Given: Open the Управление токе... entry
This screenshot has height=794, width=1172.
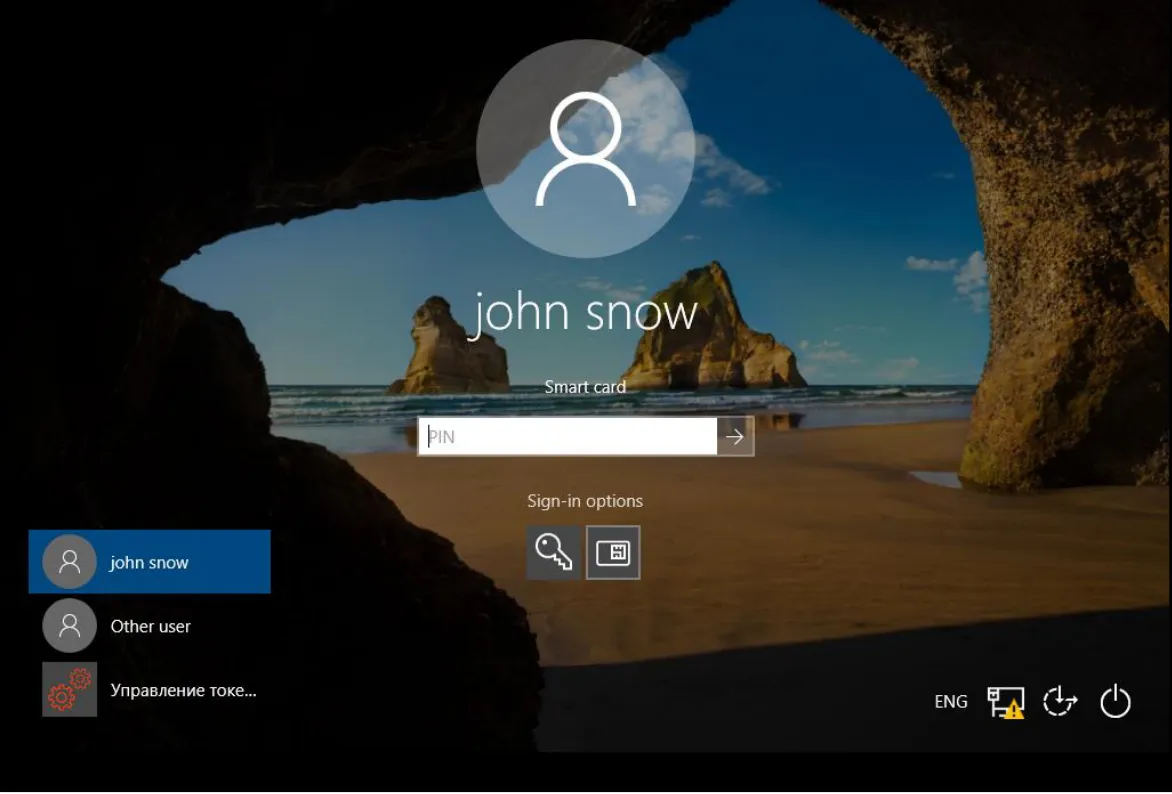Looking at the screenshot, I should 149,689.
